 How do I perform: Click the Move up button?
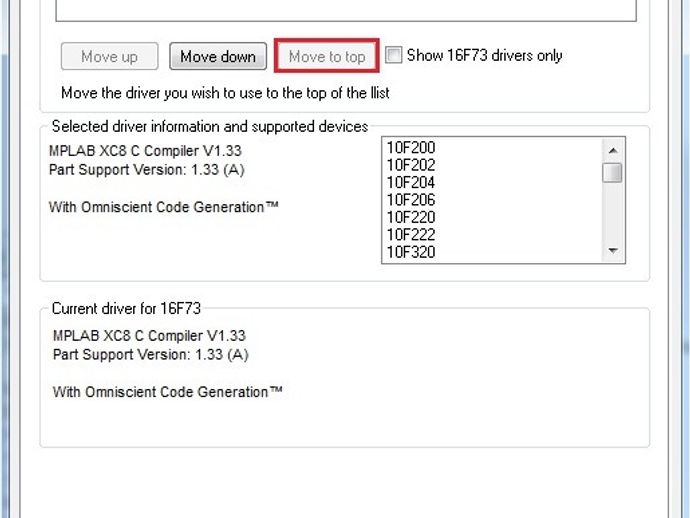tap(110, 56)
